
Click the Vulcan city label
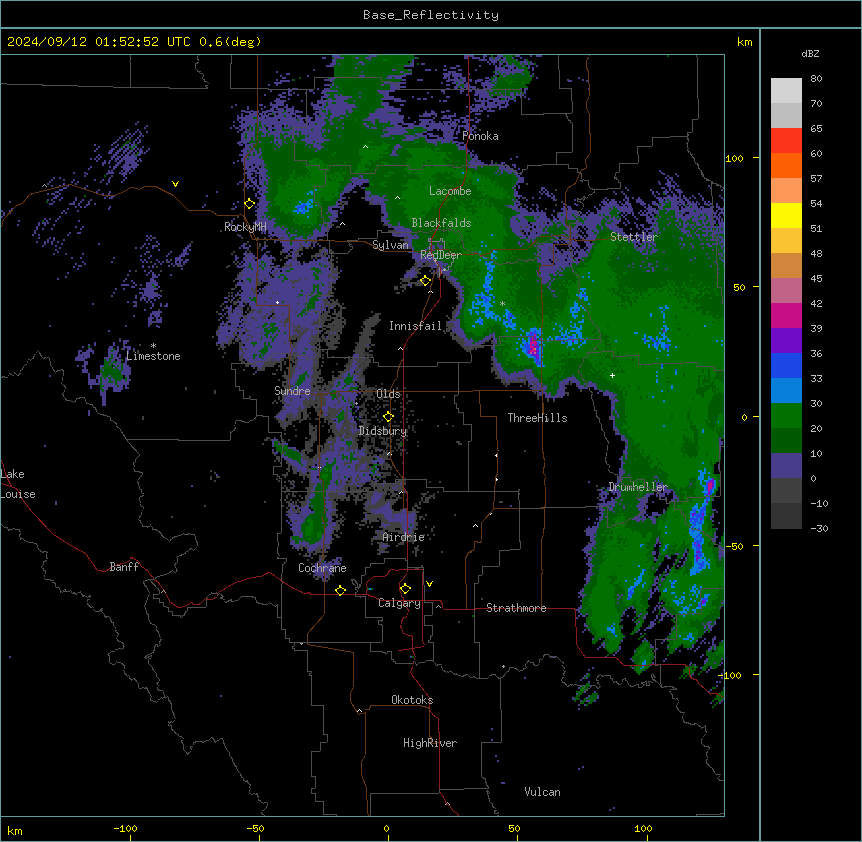(543, 791)
